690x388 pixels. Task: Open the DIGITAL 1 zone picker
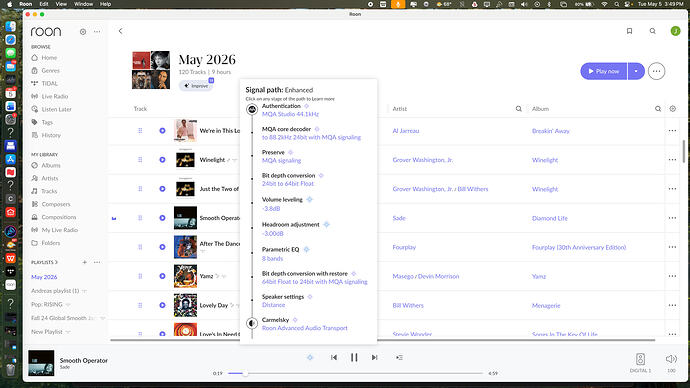(640, 363)
